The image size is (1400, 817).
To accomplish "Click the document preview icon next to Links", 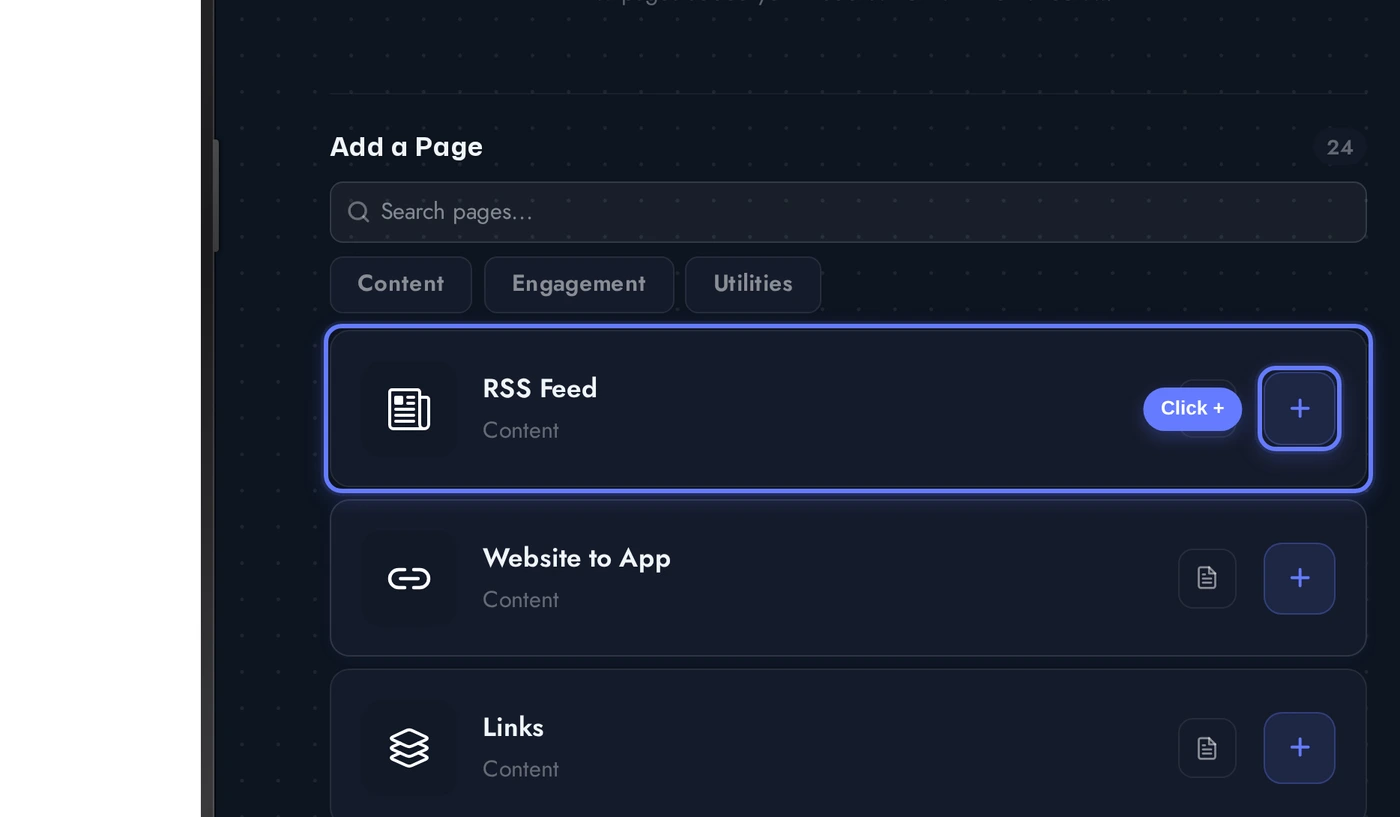I will (x=1207, y=747).
